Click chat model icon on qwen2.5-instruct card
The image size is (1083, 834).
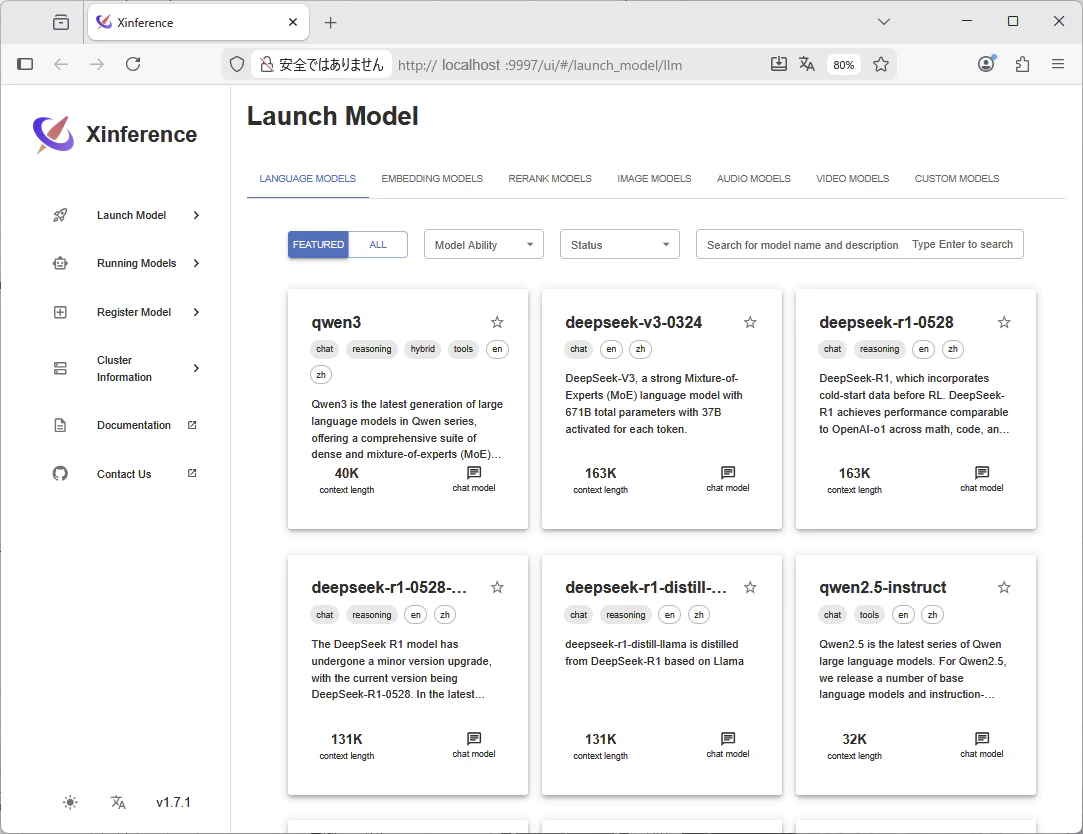tap(981, 738)
